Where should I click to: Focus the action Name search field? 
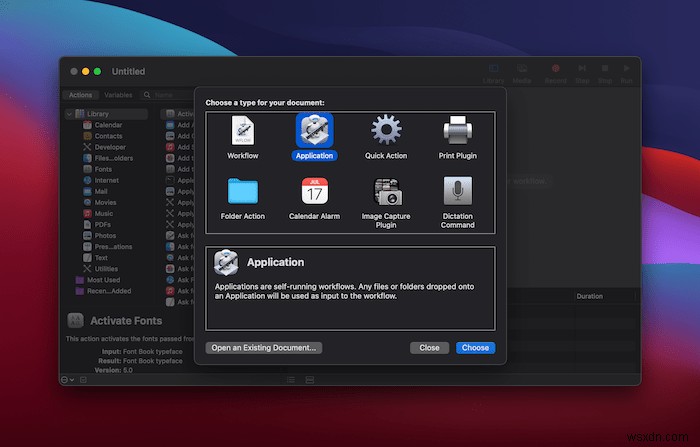[170, 95]
